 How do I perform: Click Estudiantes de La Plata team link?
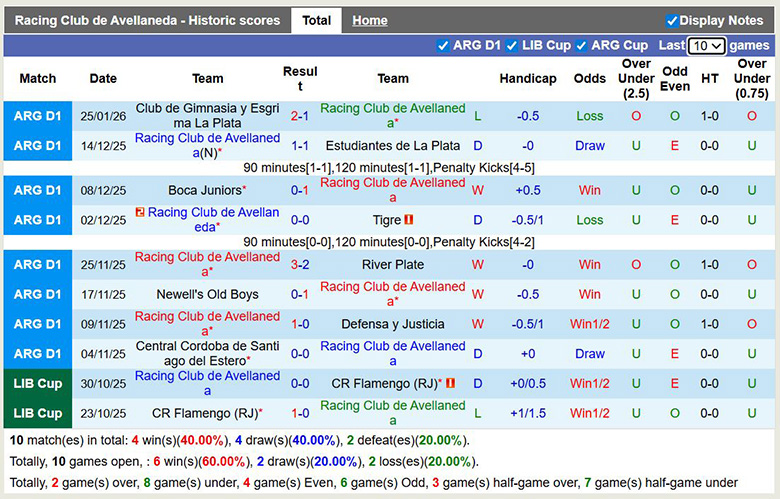click(392, 146)
